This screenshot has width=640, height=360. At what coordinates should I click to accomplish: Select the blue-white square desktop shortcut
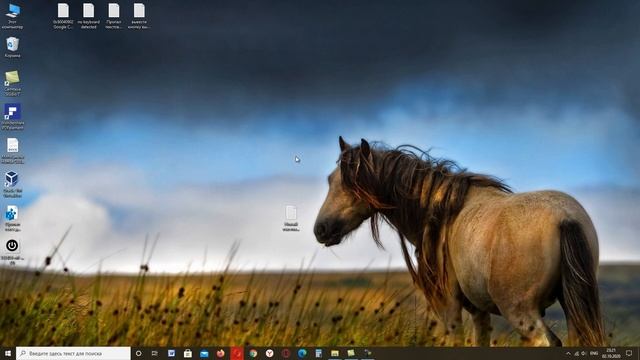tap(12, 117)
